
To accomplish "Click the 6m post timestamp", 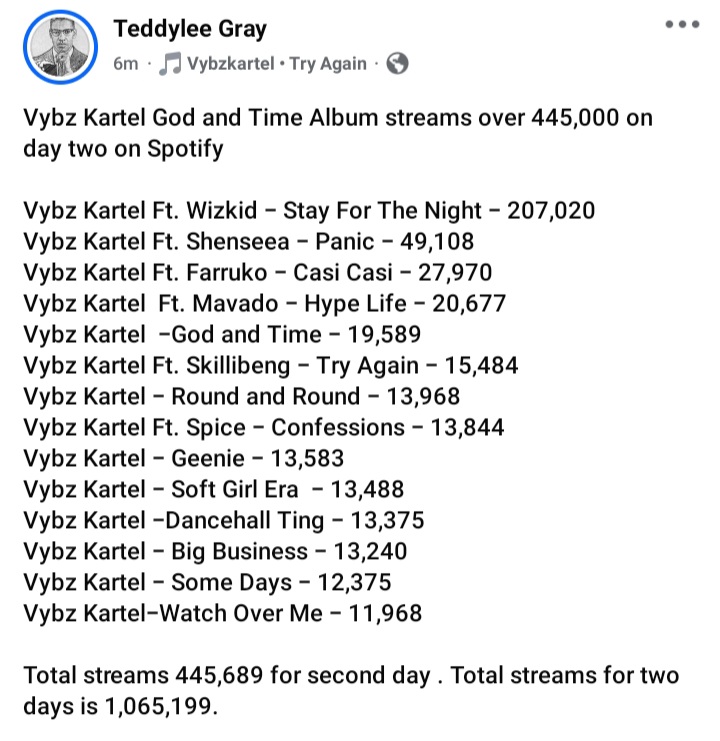I will click(x=126, y=64).
